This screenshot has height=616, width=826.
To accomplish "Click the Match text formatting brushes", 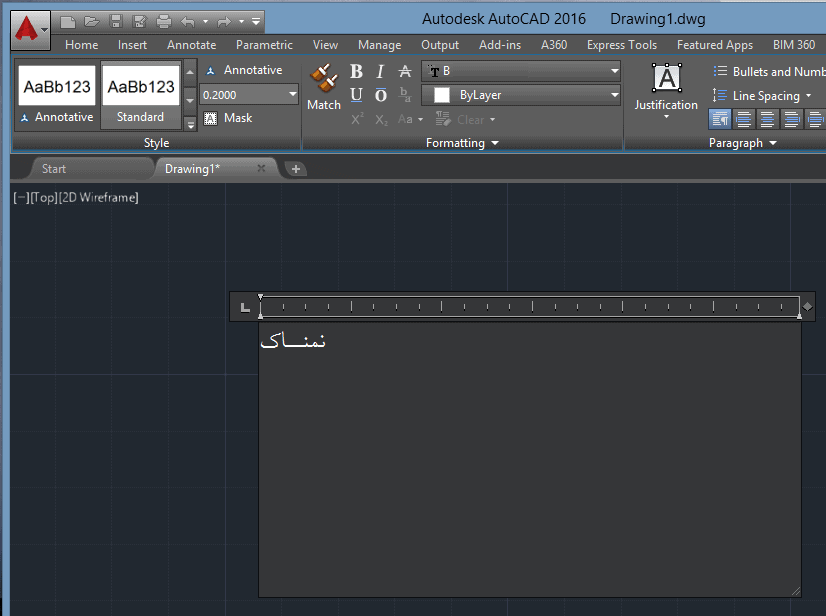I will (324, 87).
